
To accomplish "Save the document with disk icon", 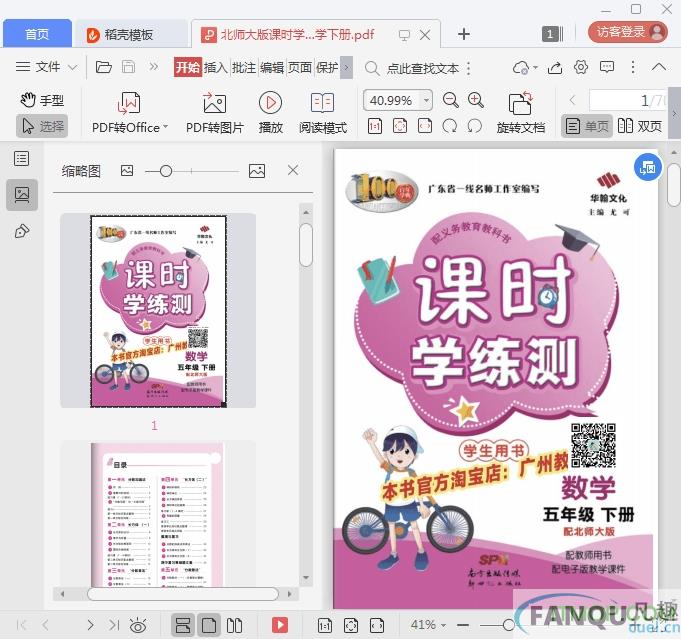I will [128, 67].
